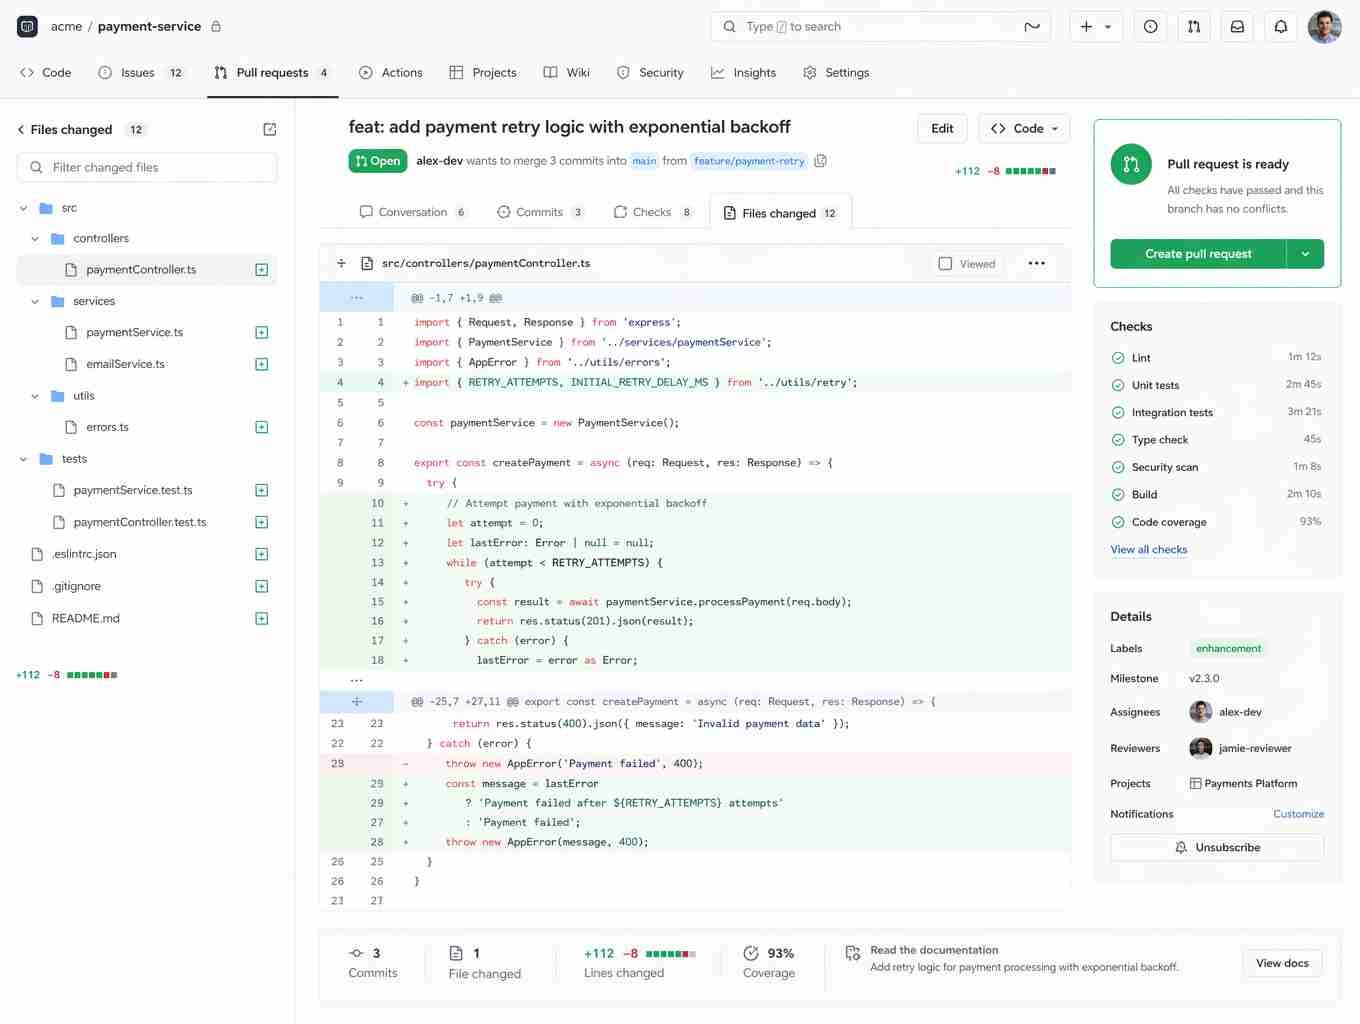Click the Customize notifications link
The height and width of the screenshot is (1024, 1360).
click(1298, 814)
